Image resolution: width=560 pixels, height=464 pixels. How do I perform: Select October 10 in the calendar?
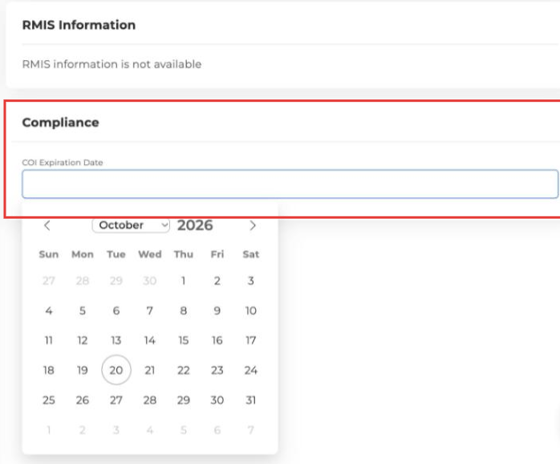(x=251, y=310)
